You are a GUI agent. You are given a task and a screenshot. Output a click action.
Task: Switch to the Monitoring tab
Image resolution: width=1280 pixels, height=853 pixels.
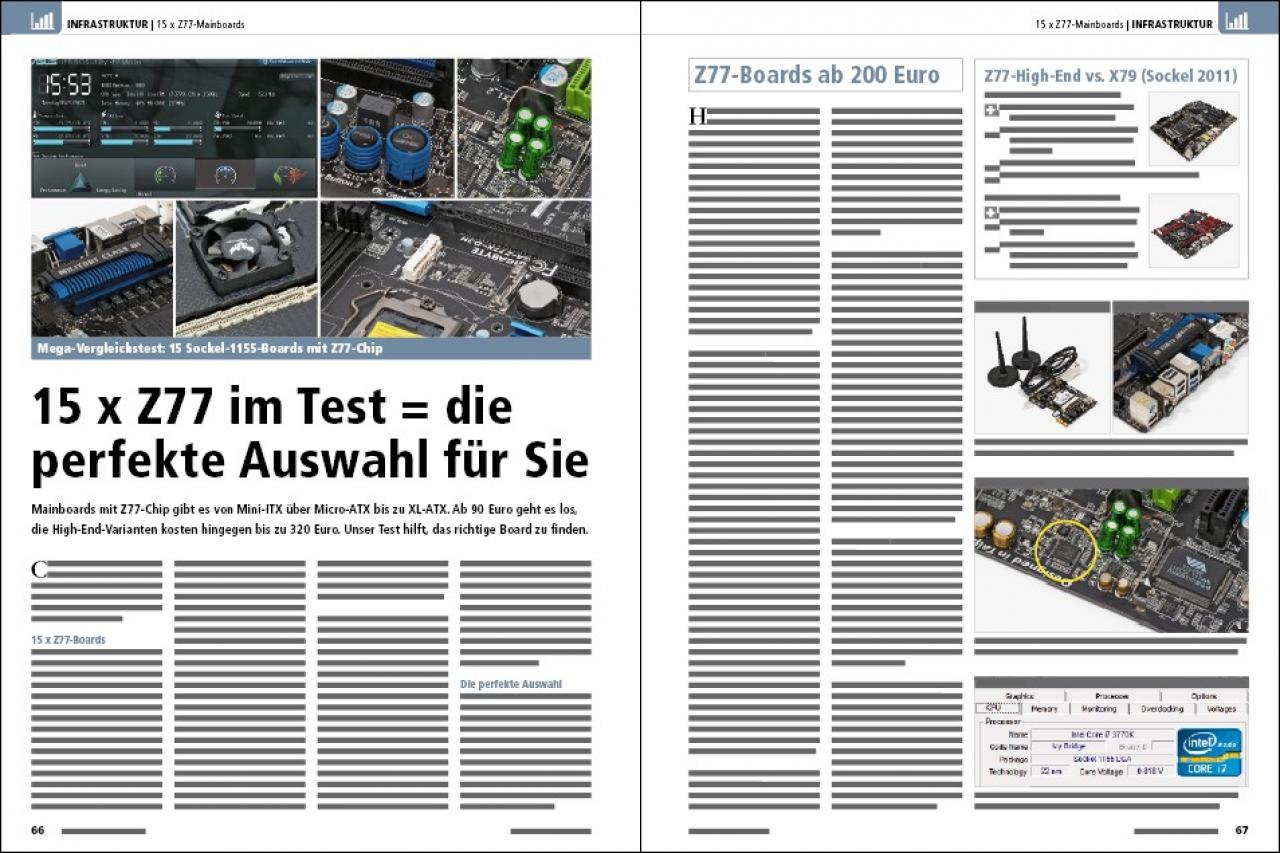tap(1099, 709)
